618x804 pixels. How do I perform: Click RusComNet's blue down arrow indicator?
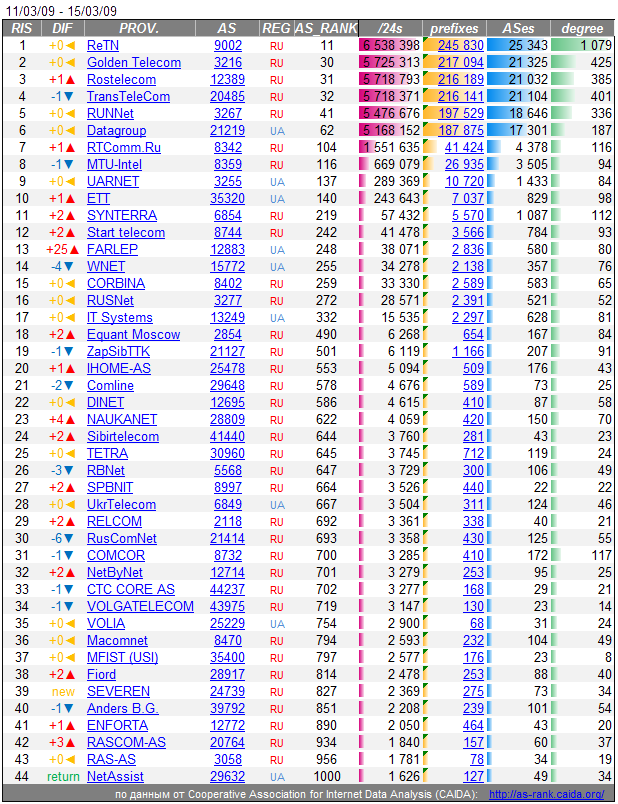68,539
